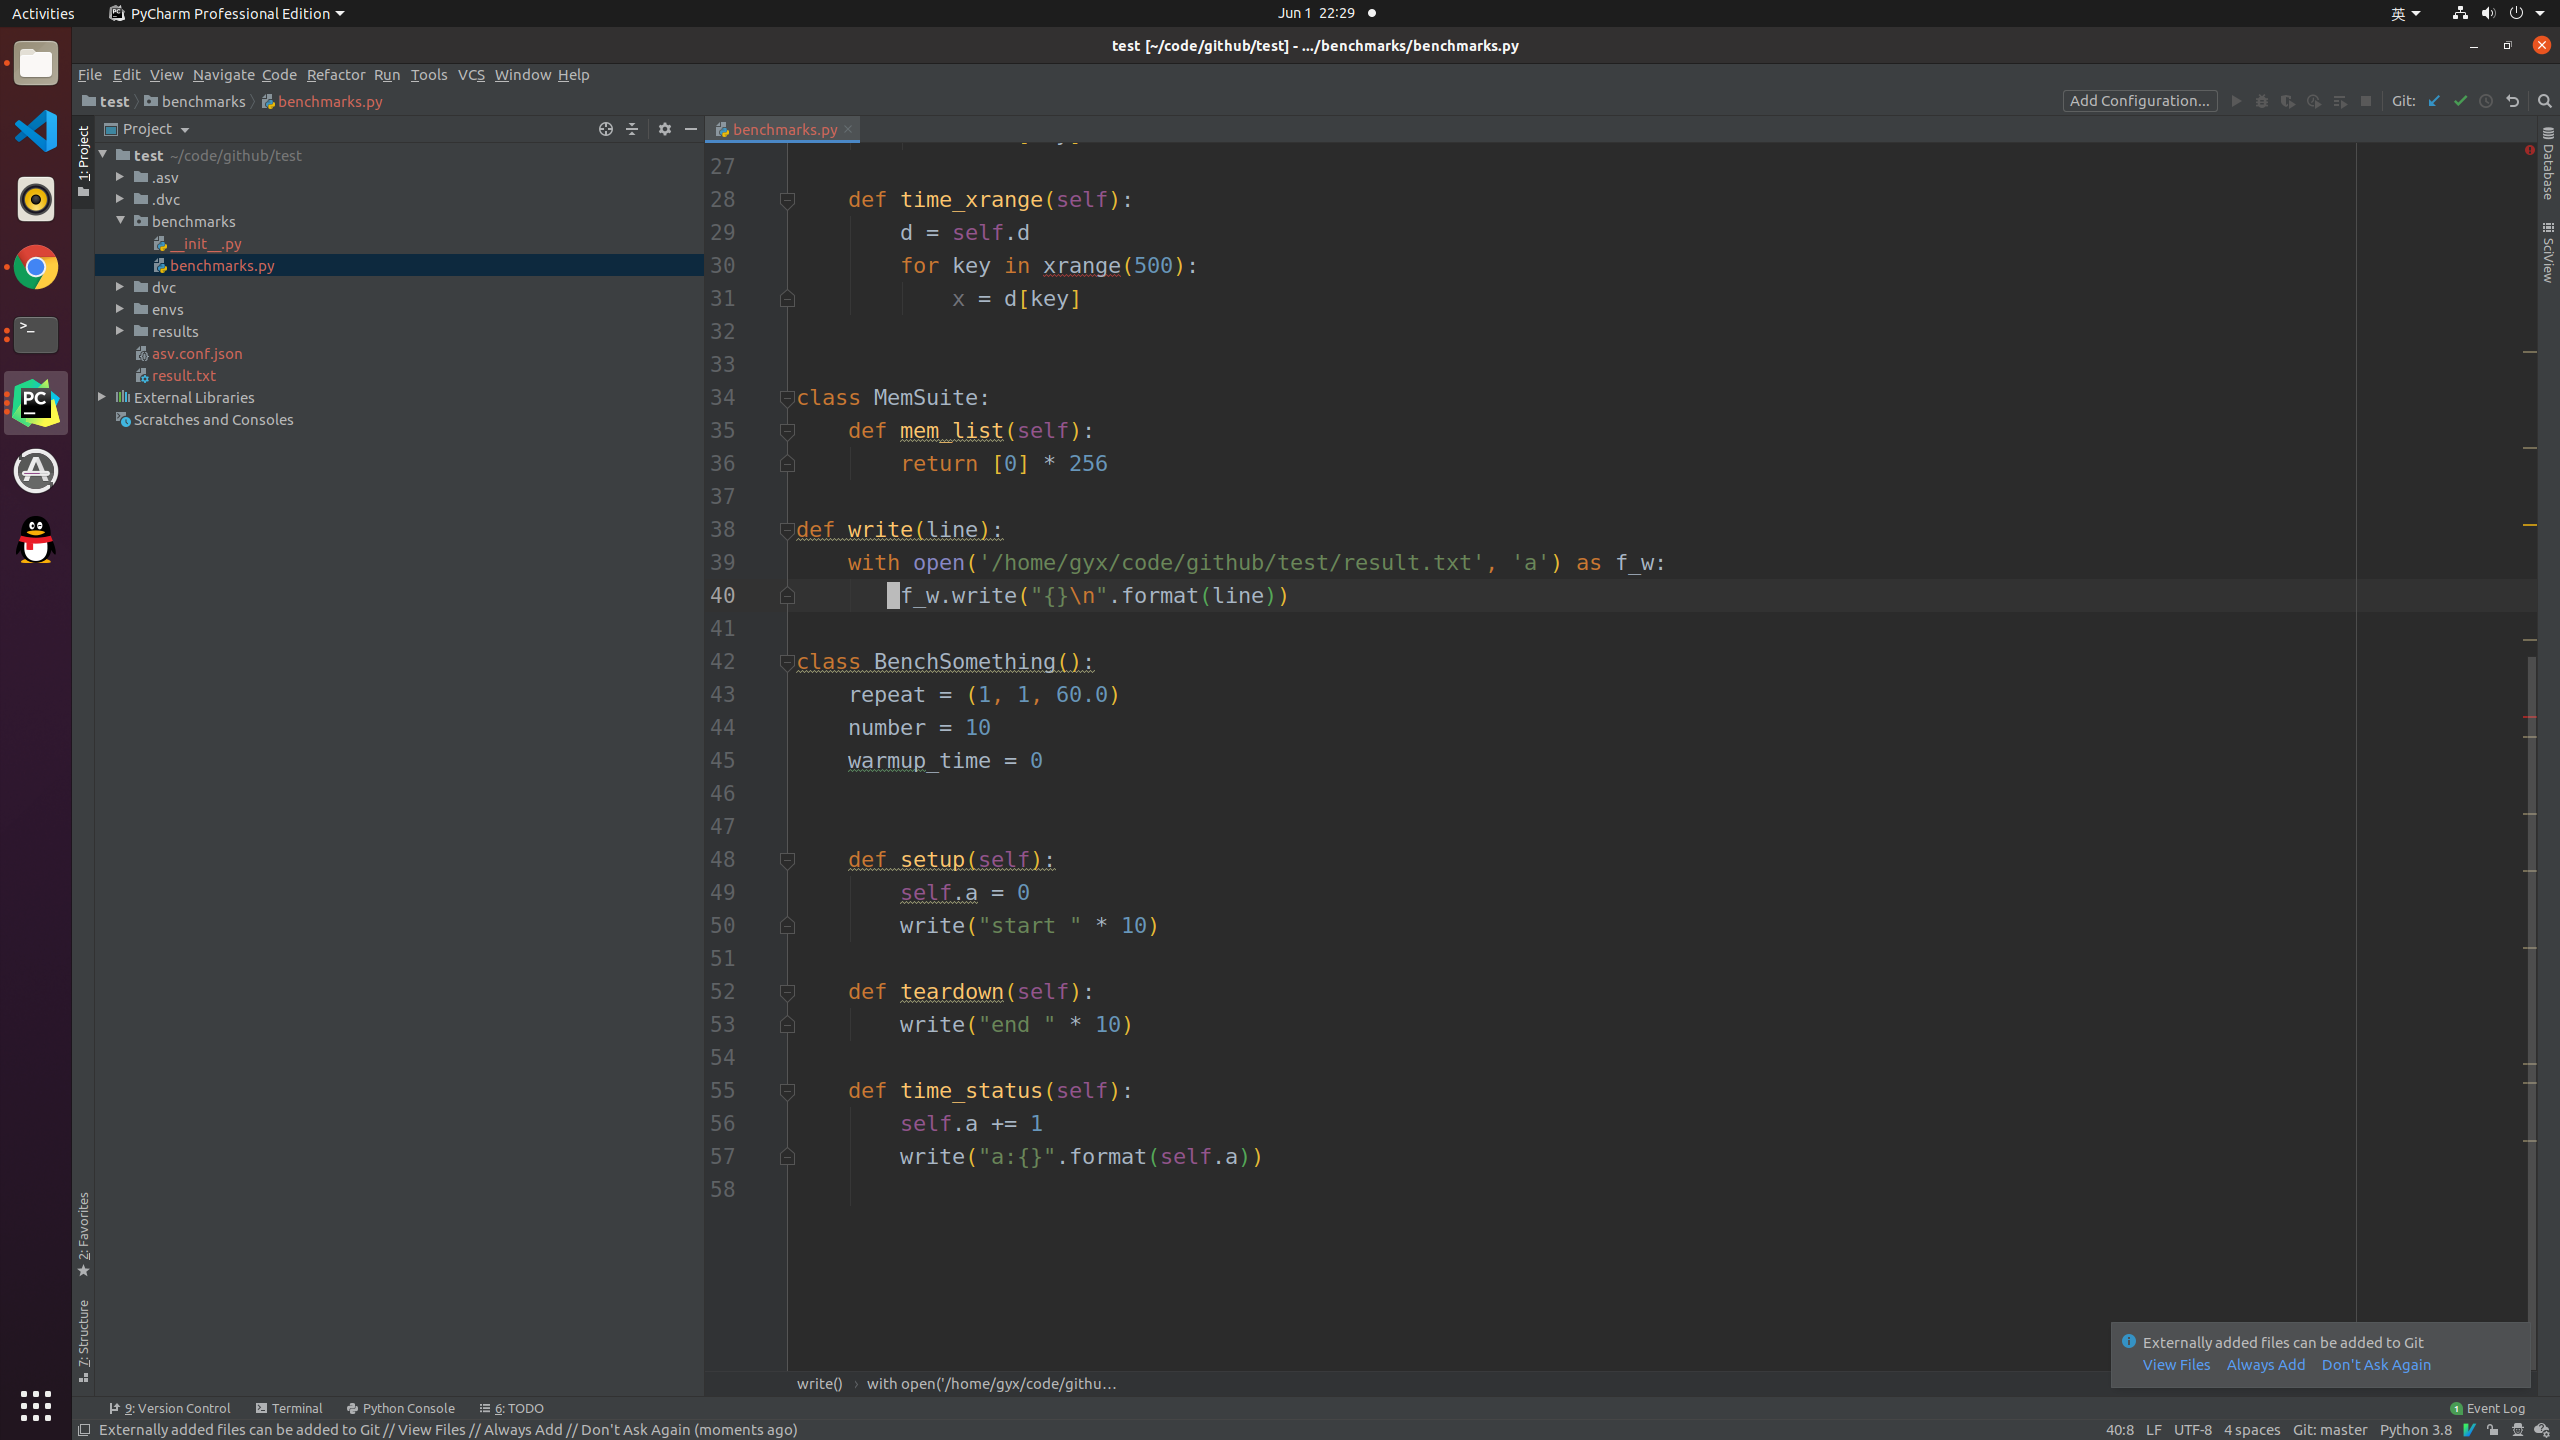Screen dimensions: 2560x1440
Task: Open the Add Configuration dropdown
Action: coord(2140,100)
